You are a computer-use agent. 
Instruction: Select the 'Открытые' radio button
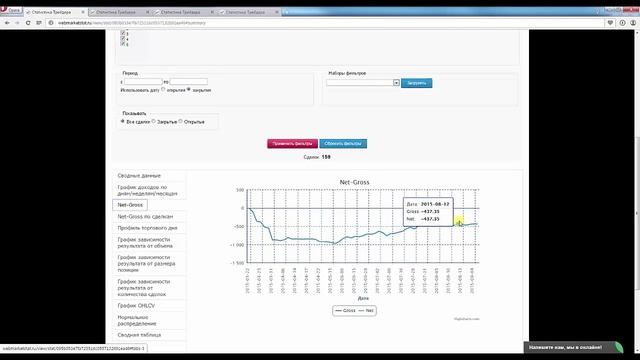[x=180, y=121]
